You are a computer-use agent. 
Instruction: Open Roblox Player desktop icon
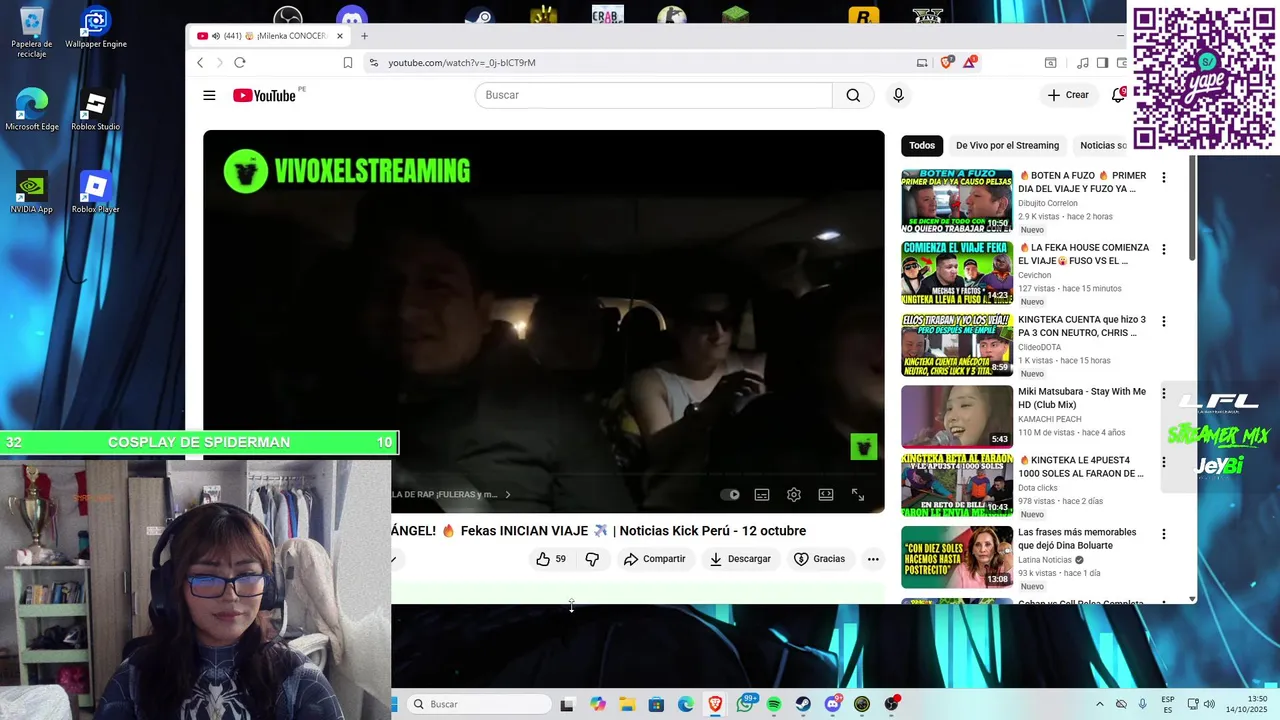click(x=96, y=193)
